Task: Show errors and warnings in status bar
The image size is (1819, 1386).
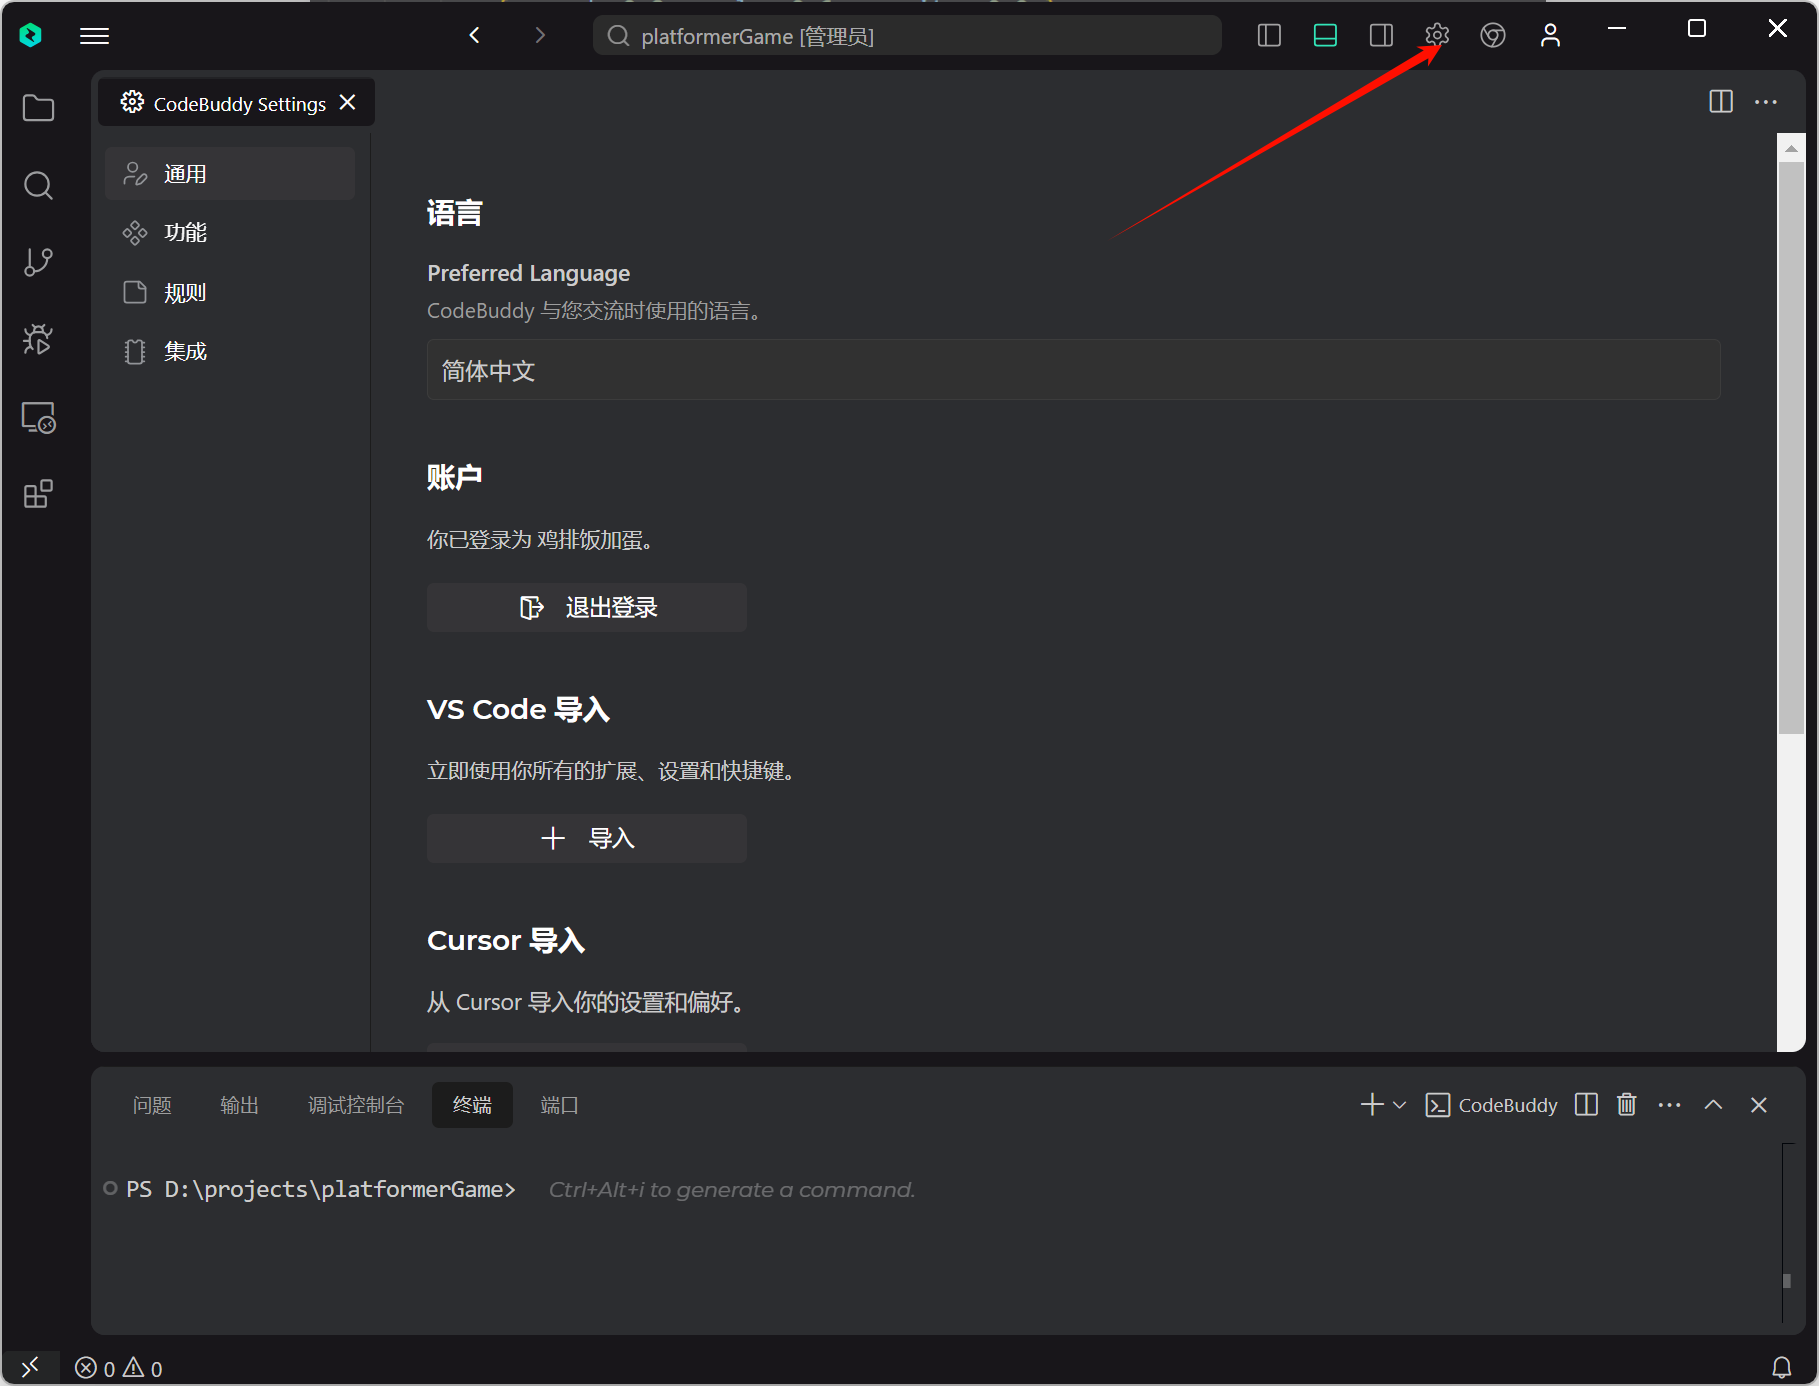Action: (x=119, y=1368)
